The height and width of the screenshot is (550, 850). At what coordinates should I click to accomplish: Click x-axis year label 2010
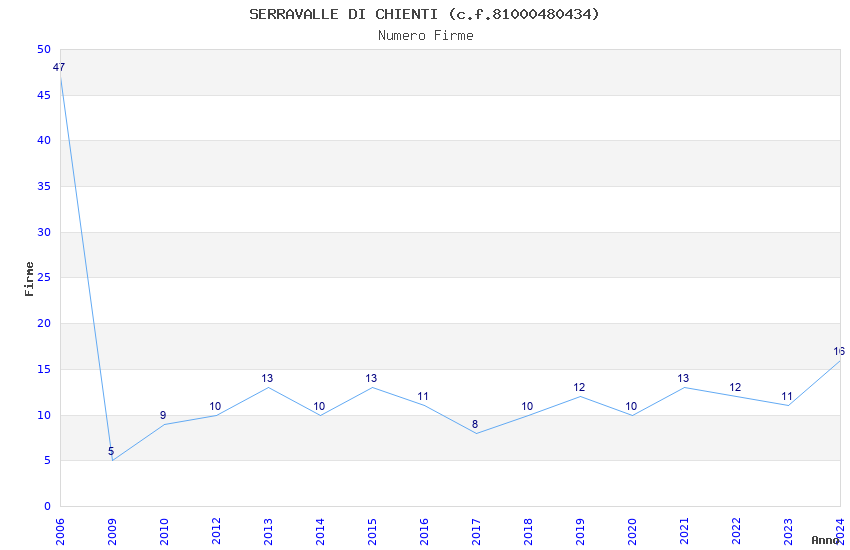(164, 531)
